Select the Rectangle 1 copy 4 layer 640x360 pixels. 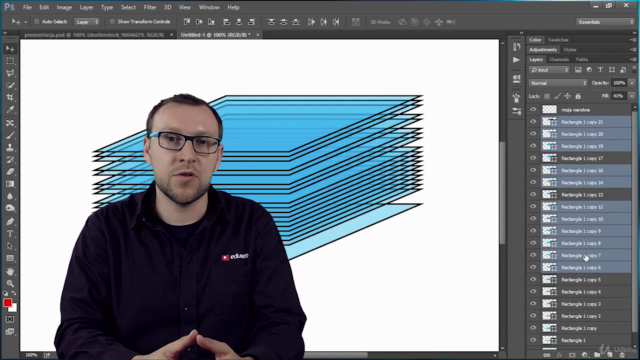tap(586, 291)
